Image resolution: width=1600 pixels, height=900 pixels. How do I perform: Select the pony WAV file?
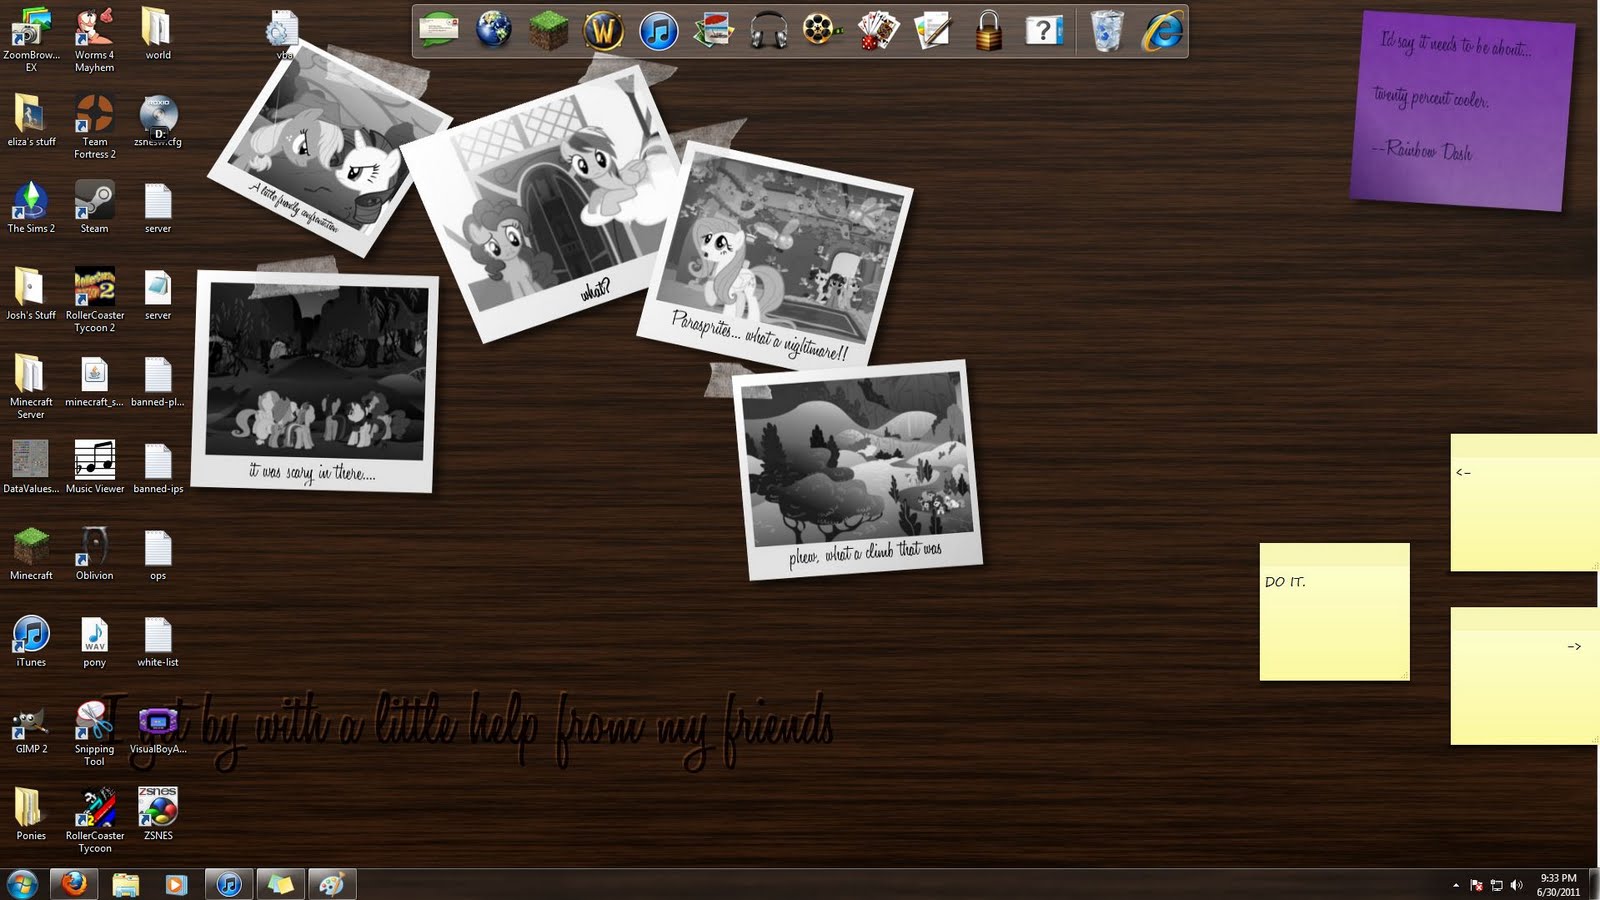coord(94,640)
